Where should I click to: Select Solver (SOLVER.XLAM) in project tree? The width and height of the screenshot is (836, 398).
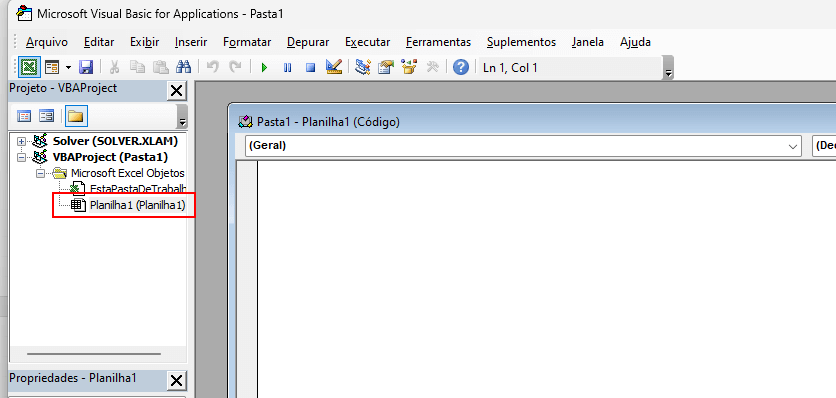point(115,141)
